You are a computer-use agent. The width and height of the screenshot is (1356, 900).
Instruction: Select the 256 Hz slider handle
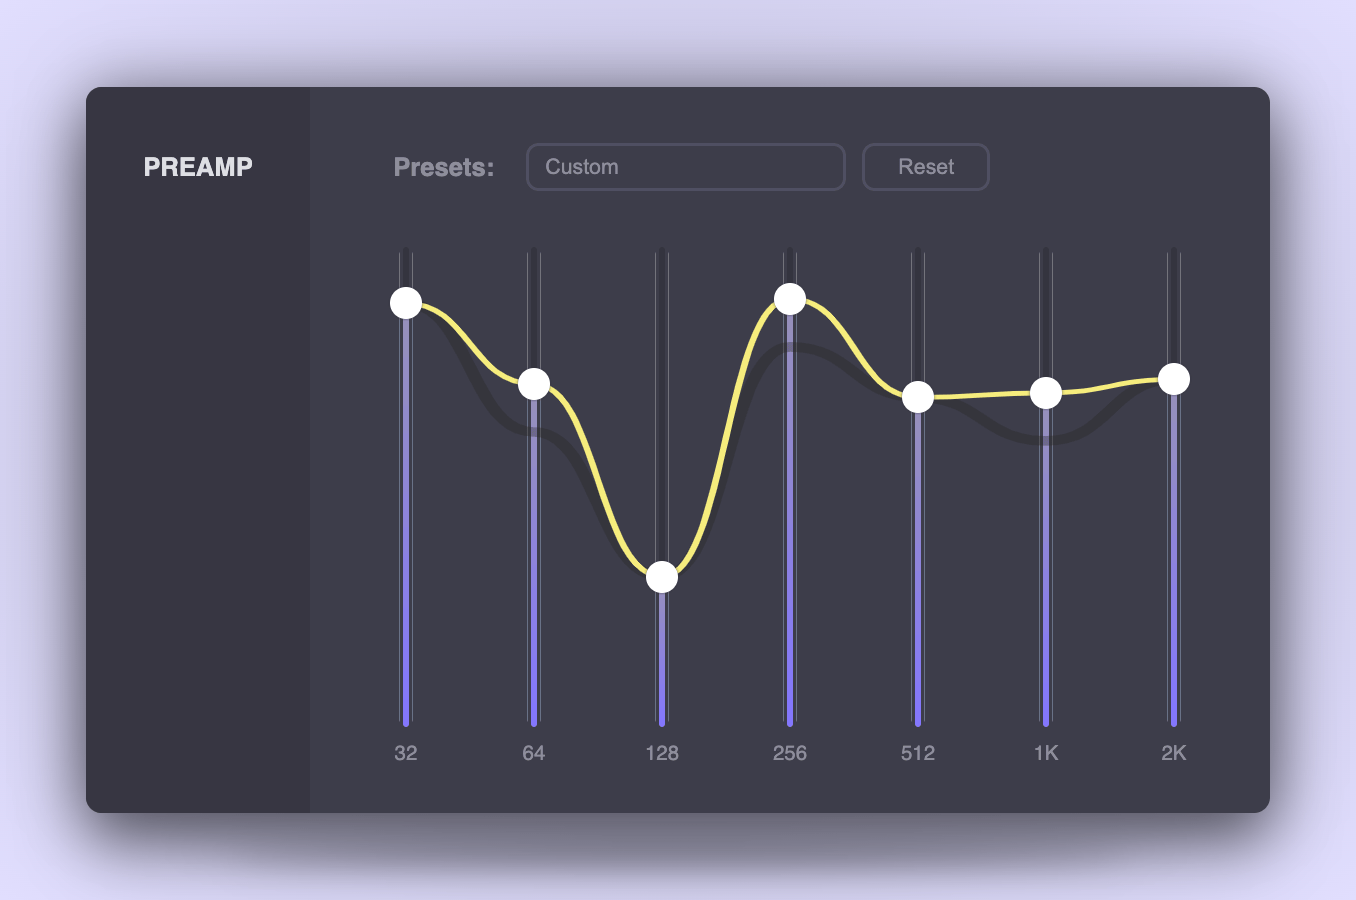point(790,297)
